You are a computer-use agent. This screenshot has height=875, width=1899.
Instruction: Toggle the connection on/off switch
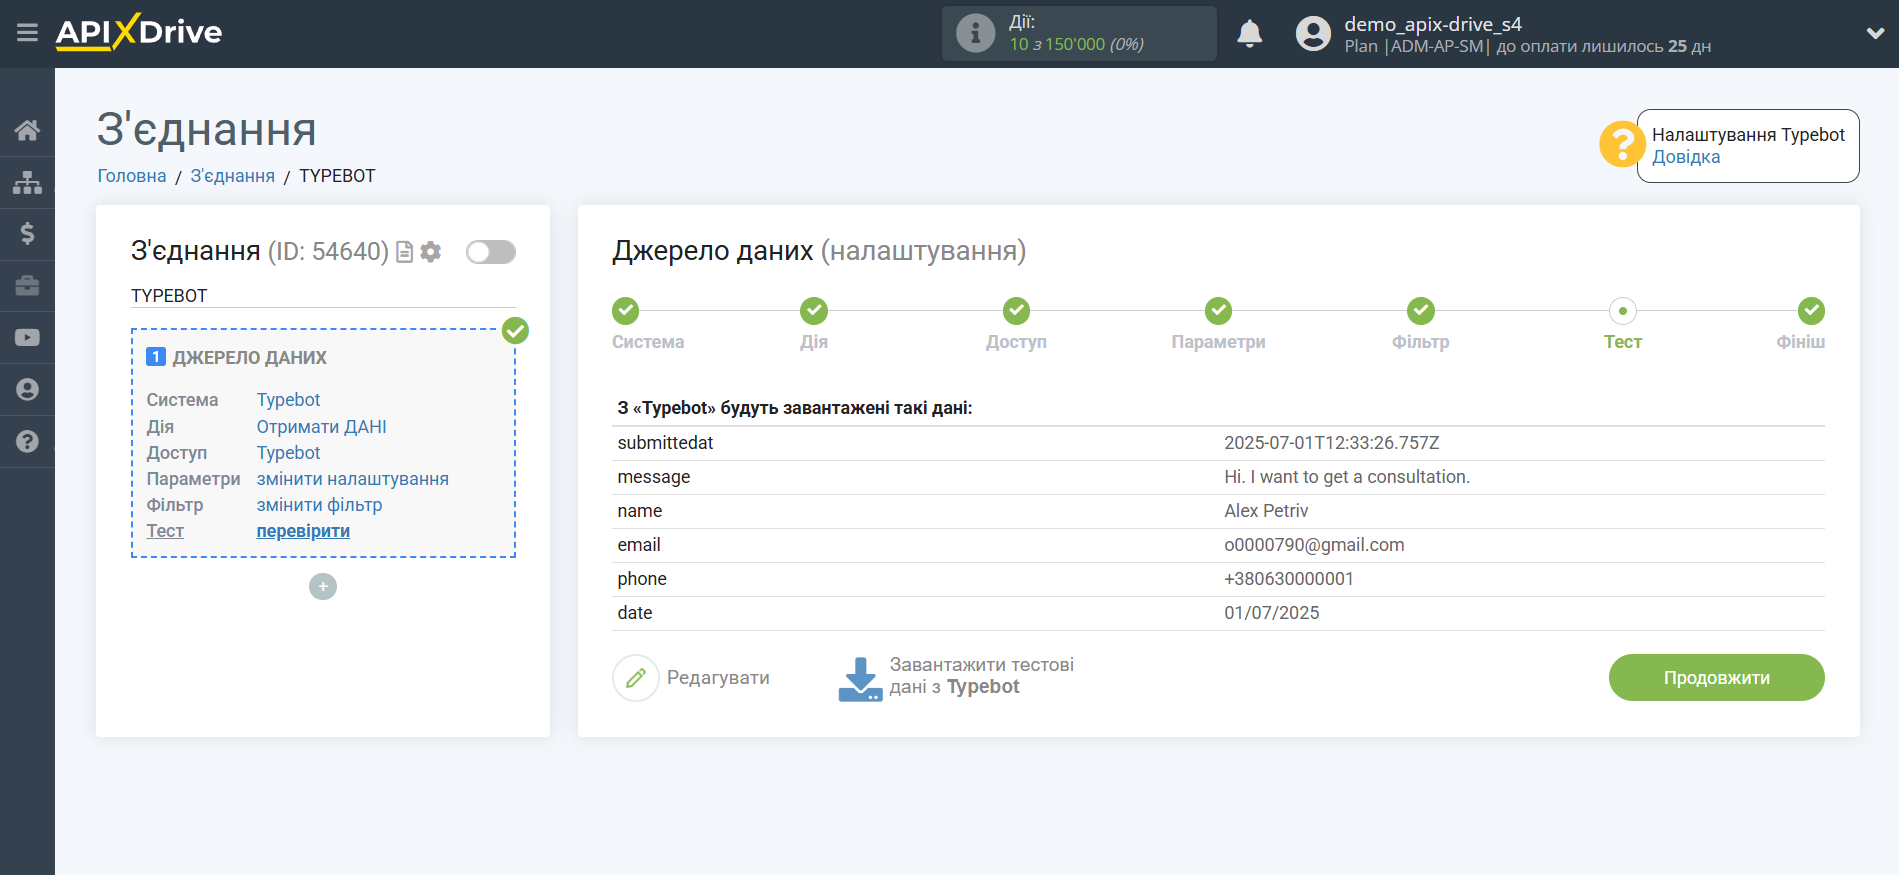coord(491,252)
